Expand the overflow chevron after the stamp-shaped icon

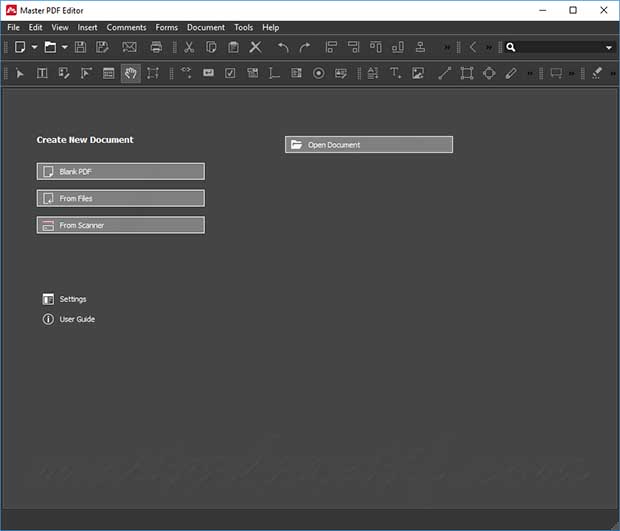447,47
